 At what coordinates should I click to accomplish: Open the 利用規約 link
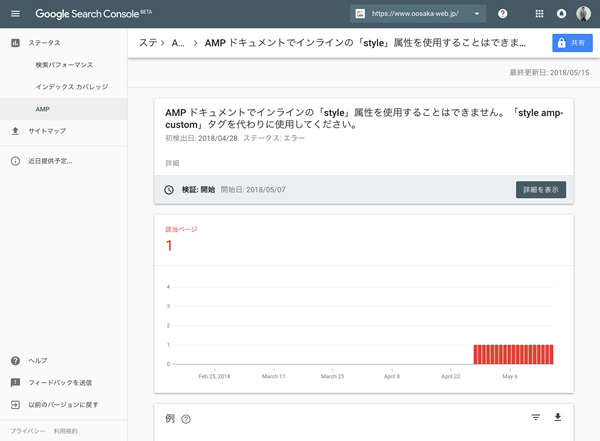pos(65,431)
